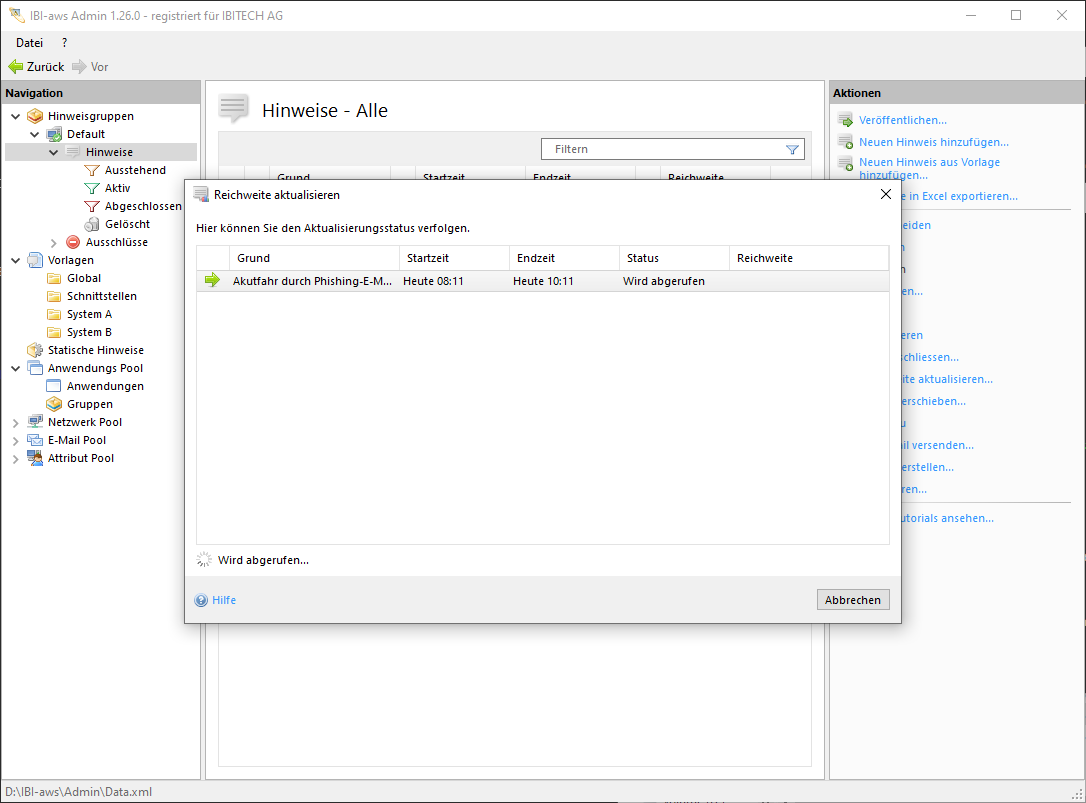1086x803 pixels.
Task: Click the green Zurück back arrow
Action: tap(15, 67)
